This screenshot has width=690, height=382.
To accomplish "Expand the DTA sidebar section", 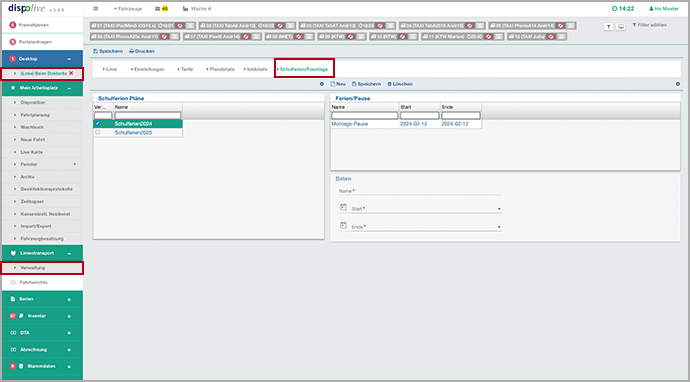I will (69, 333).
